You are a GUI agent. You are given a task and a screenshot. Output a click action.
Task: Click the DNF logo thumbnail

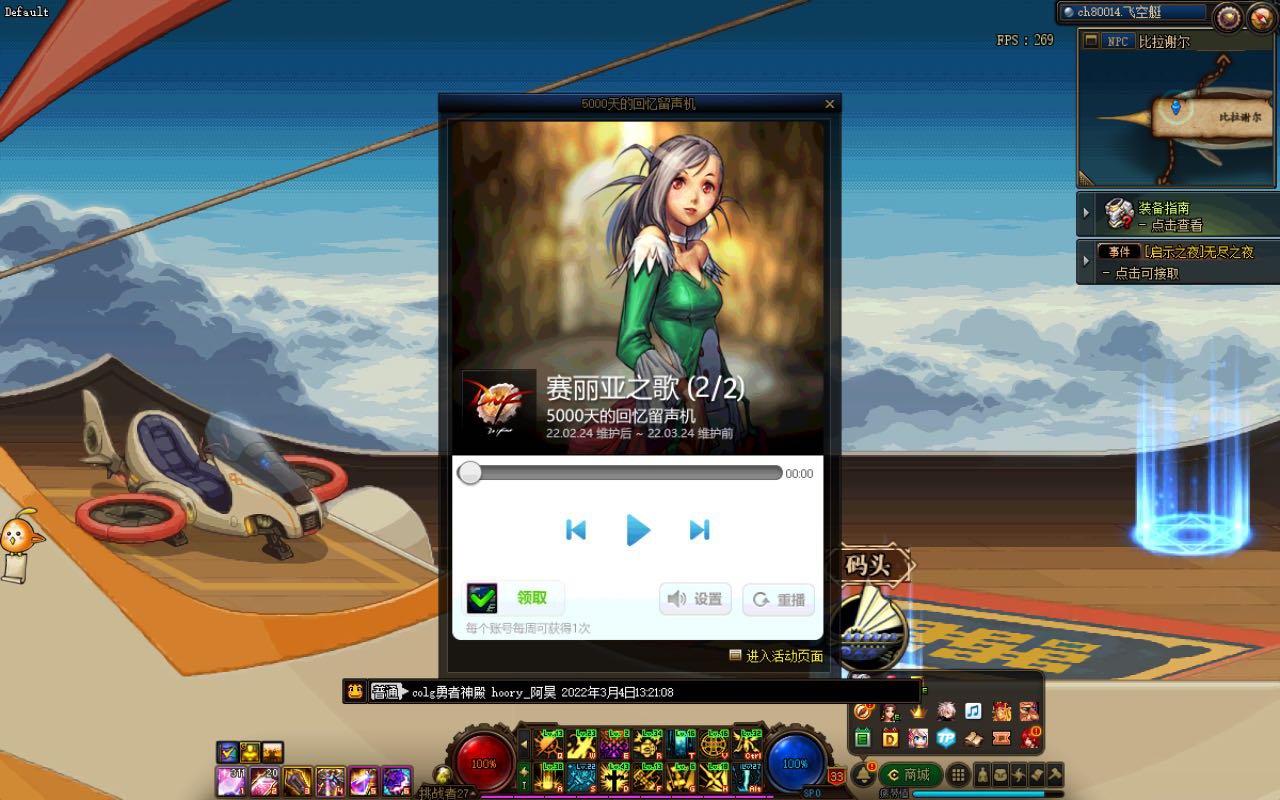499,408
